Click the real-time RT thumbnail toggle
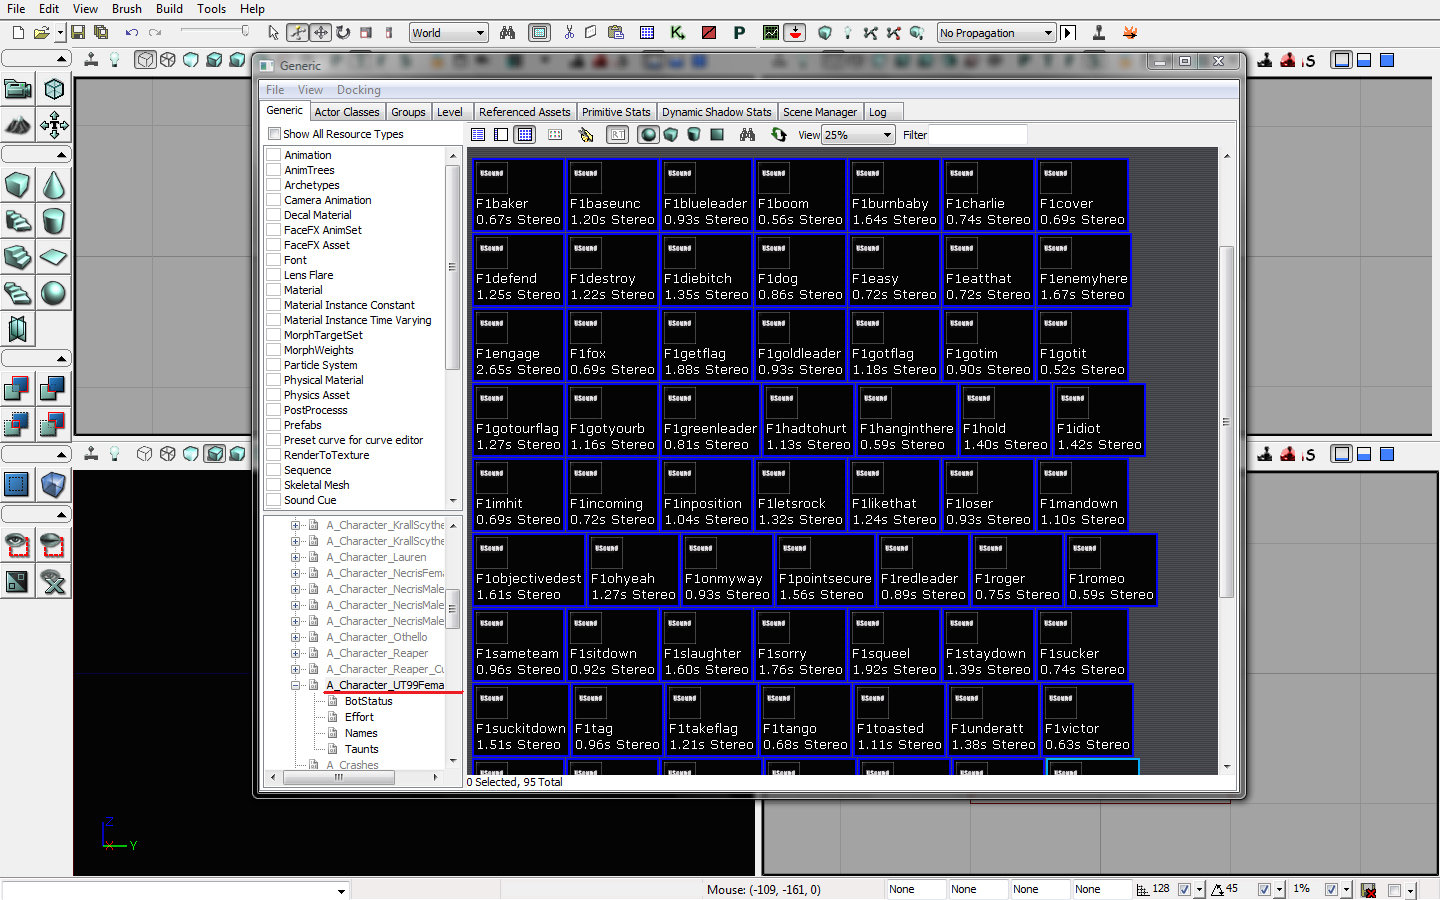1440x900 pixels. pyautogui.click(x=618, y=135)
